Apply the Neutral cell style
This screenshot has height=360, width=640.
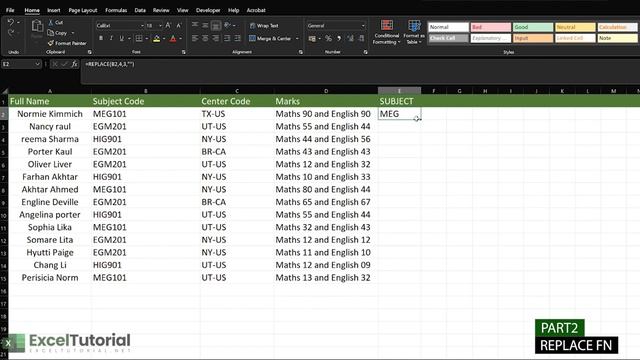tap(576, 27)
